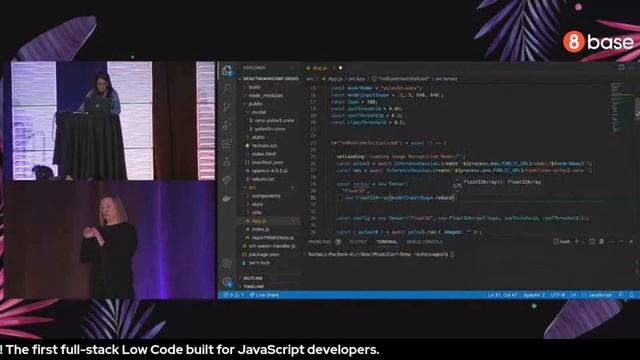Collapse the model folder
The height and width of the screenshot is (360, 640).
(259, 112)
